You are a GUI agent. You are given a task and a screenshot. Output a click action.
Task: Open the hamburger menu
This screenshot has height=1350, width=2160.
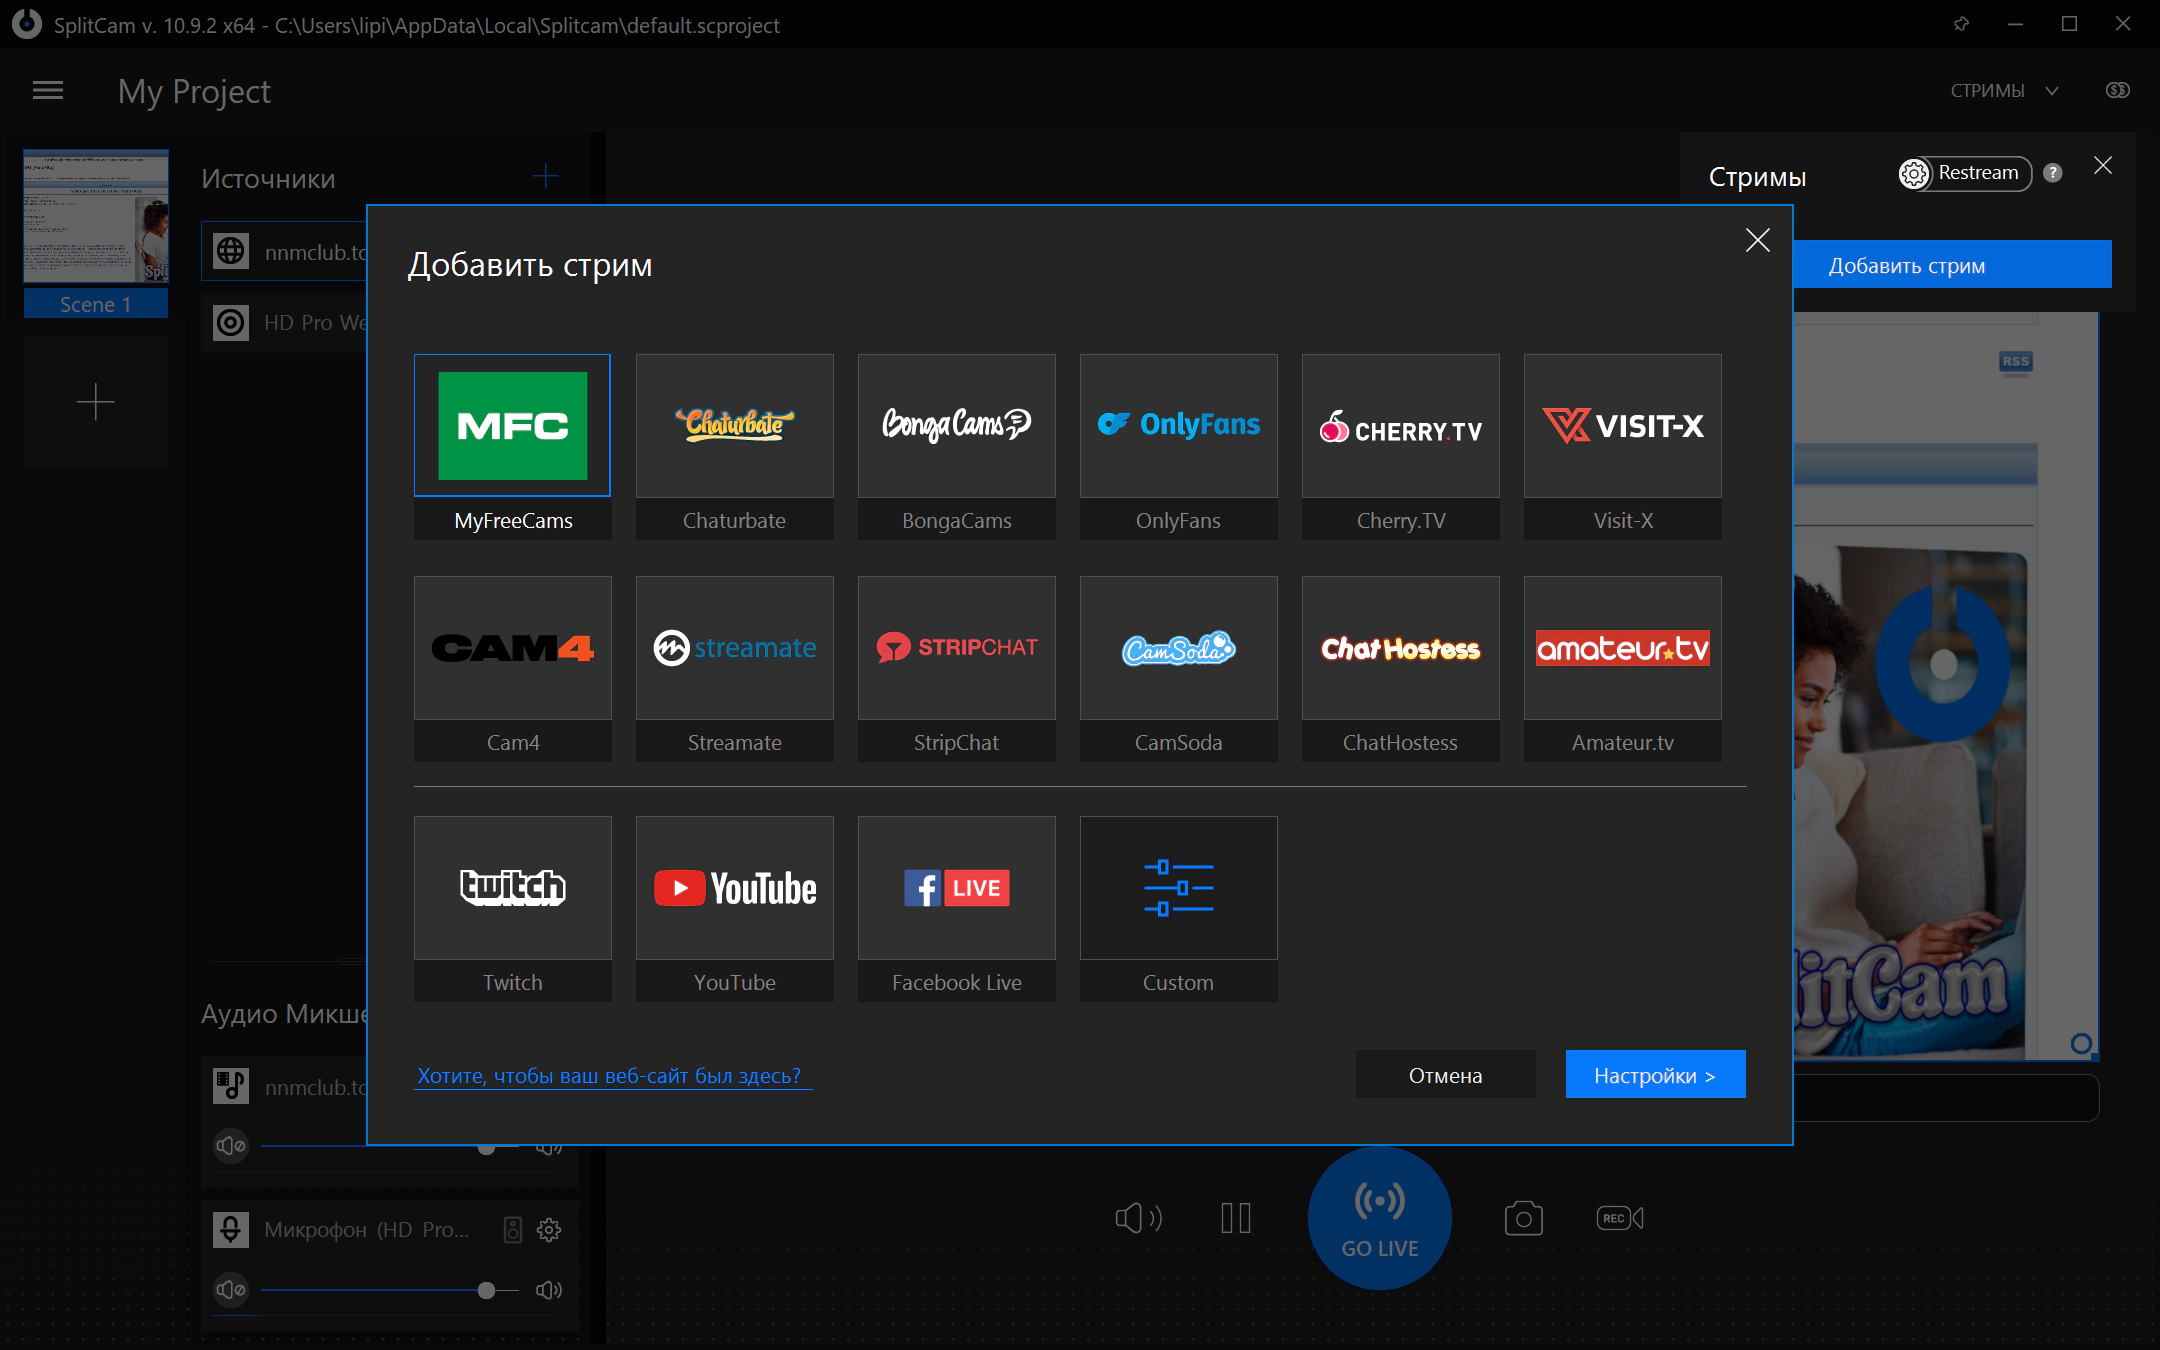coord(48,91)
